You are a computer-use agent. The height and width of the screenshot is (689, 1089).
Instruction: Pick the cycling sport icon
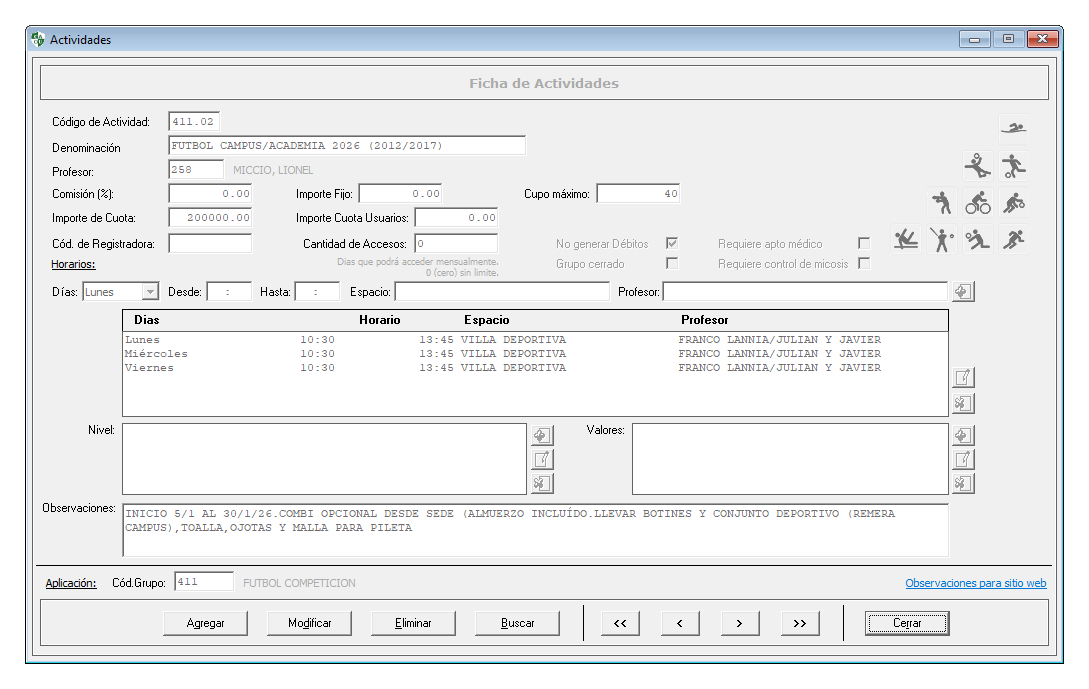977,203
